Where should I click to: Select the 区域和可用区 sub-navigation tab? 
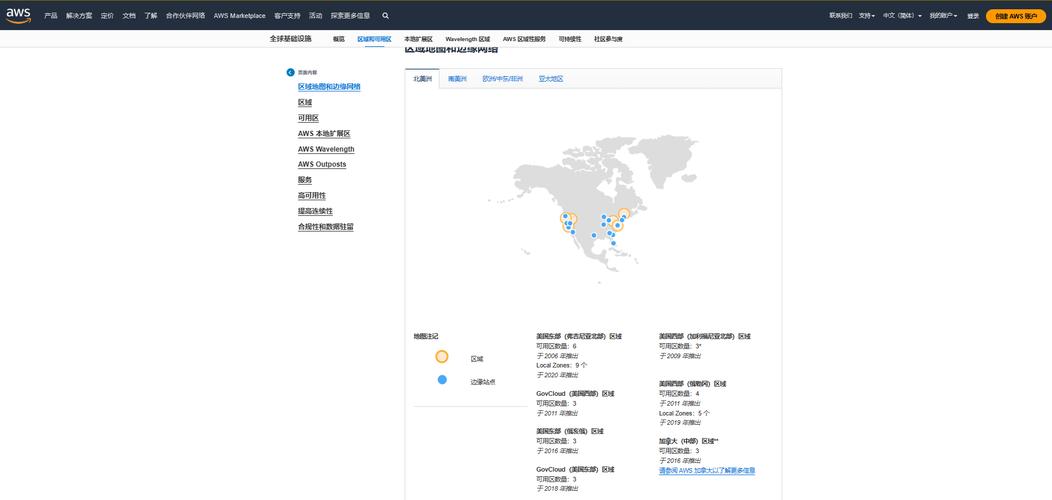pyautogui.click(x=374, y=40)
